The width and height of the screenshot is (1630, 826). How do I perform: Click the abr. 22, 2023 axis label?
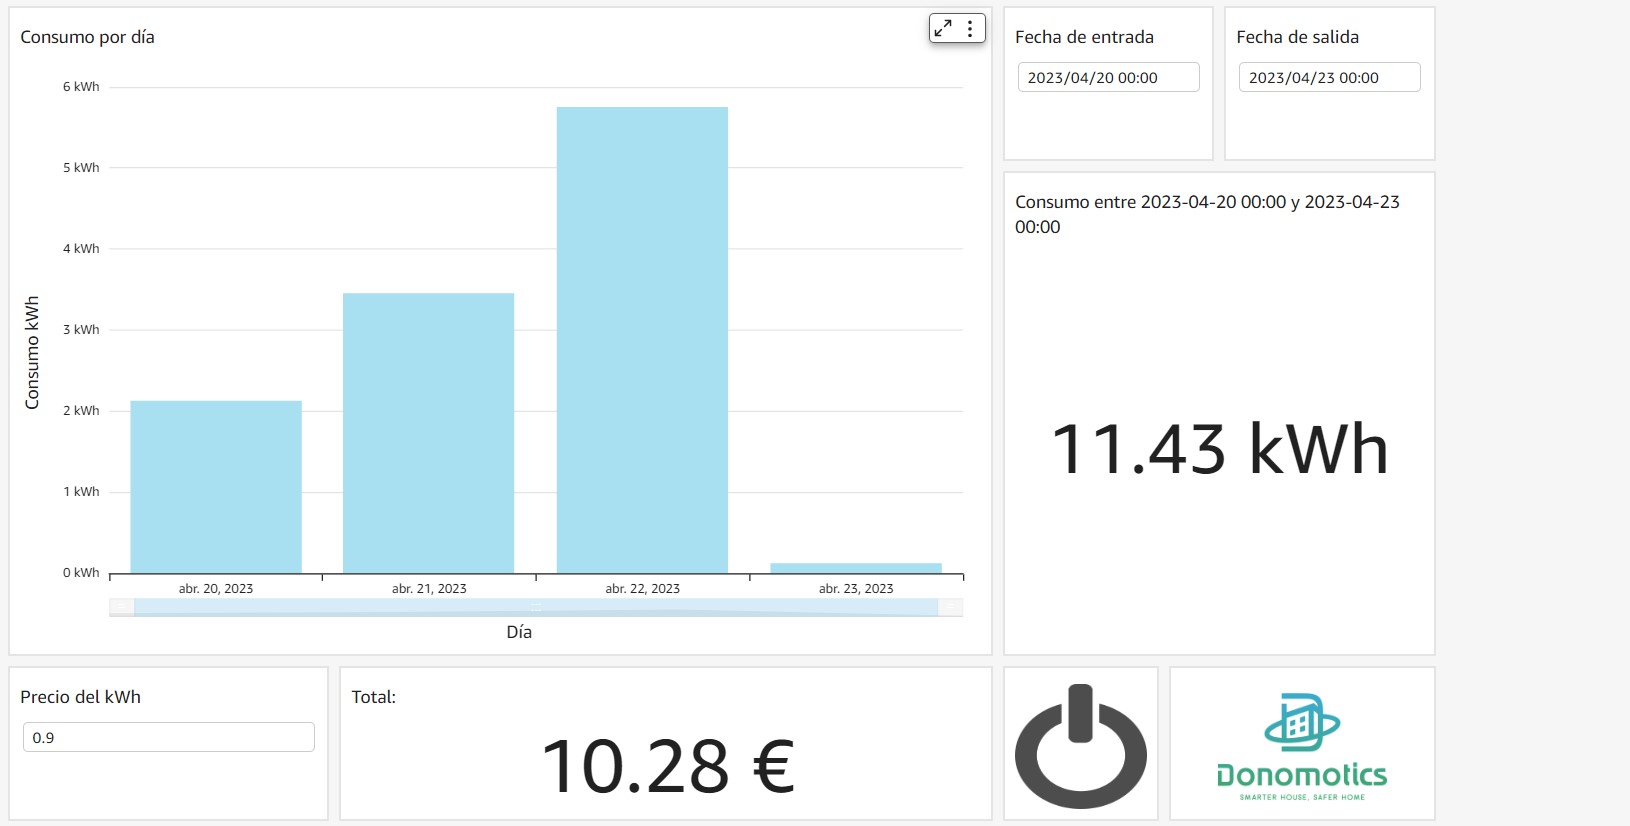[642, 589]
